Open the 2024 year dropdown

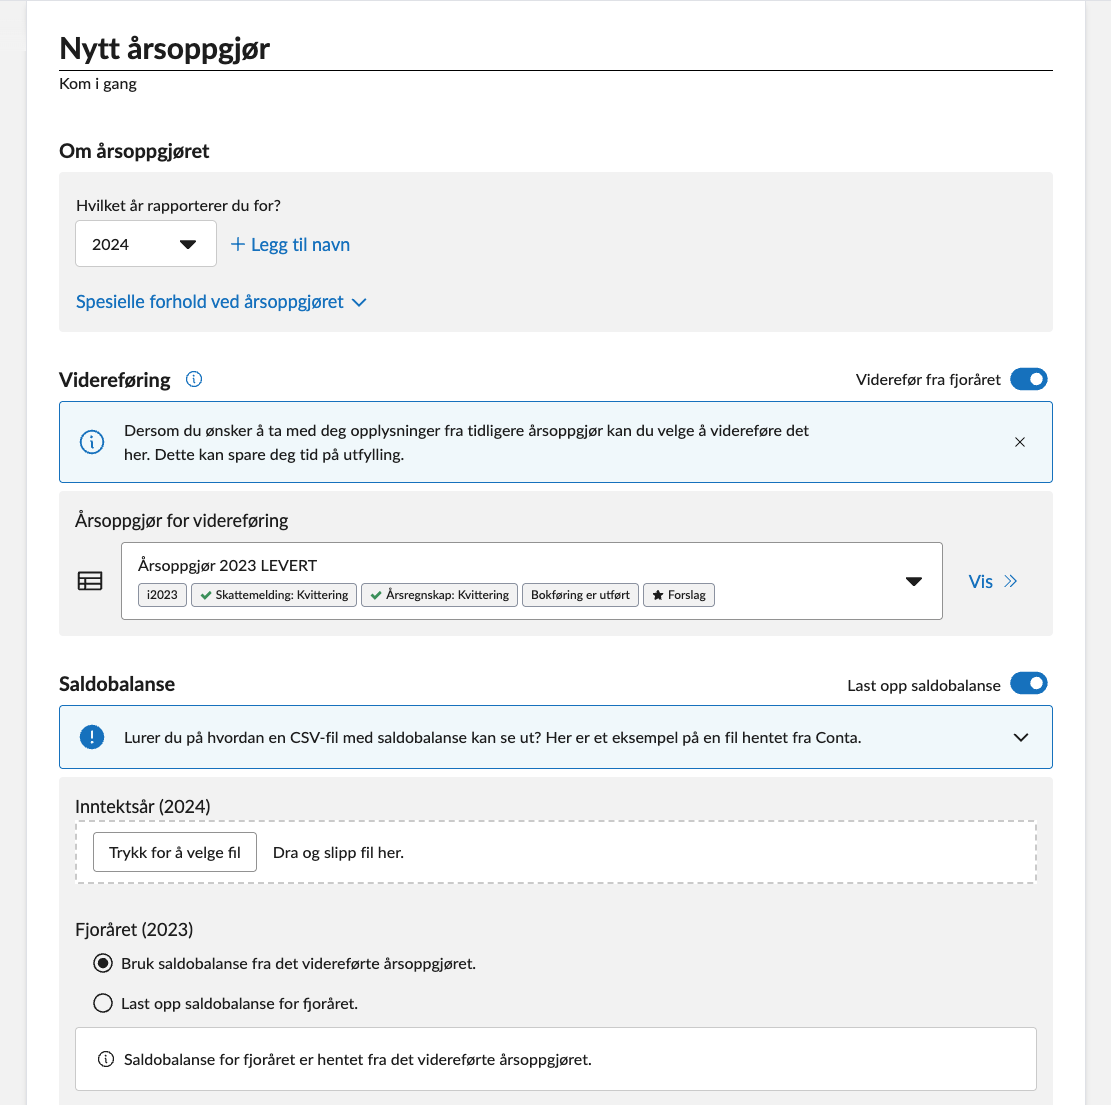point(146,244)
